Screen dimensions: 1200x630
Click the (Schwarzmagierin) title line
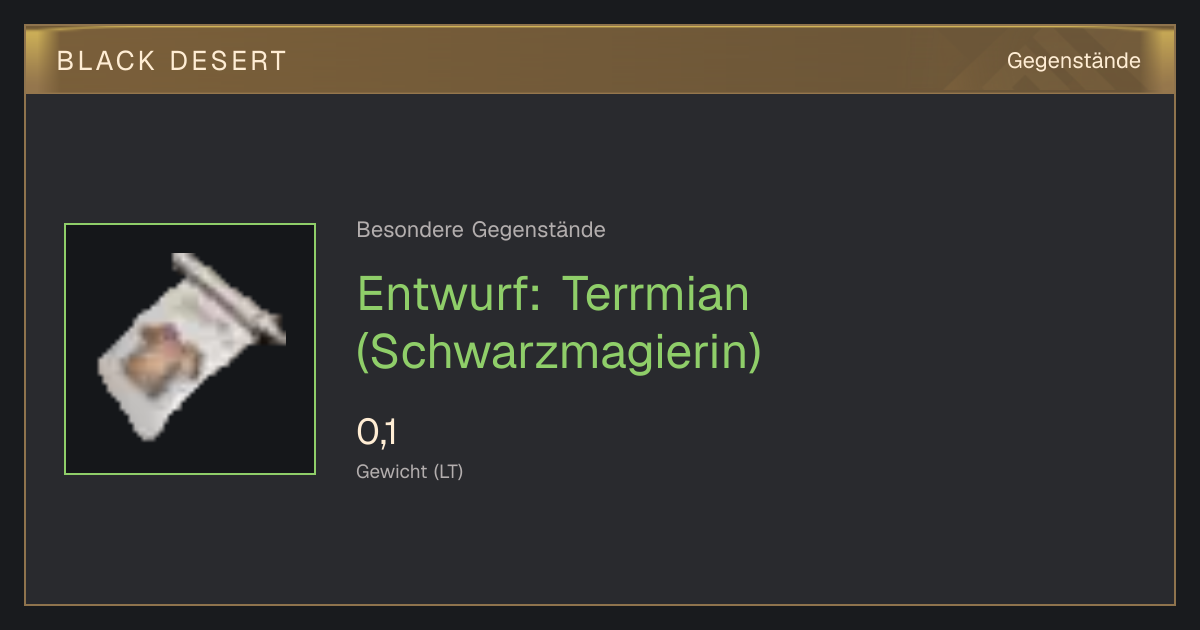point(559,352)
